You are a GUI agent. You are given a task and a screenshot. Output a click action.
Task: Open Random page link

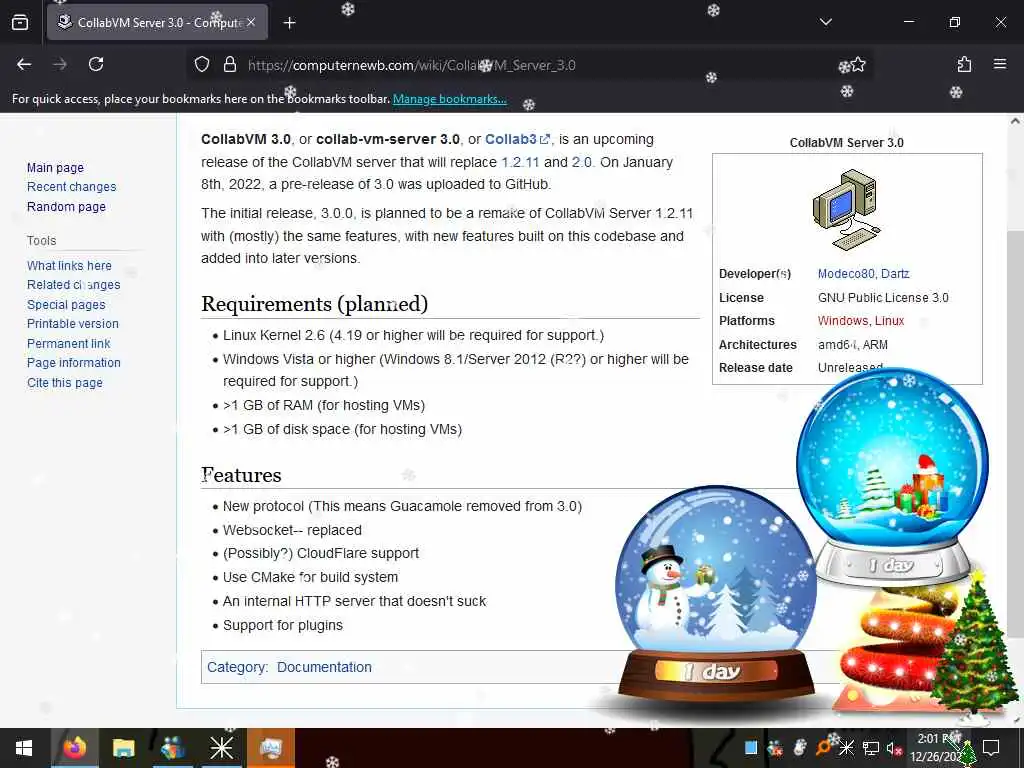[x=66, y=206]
